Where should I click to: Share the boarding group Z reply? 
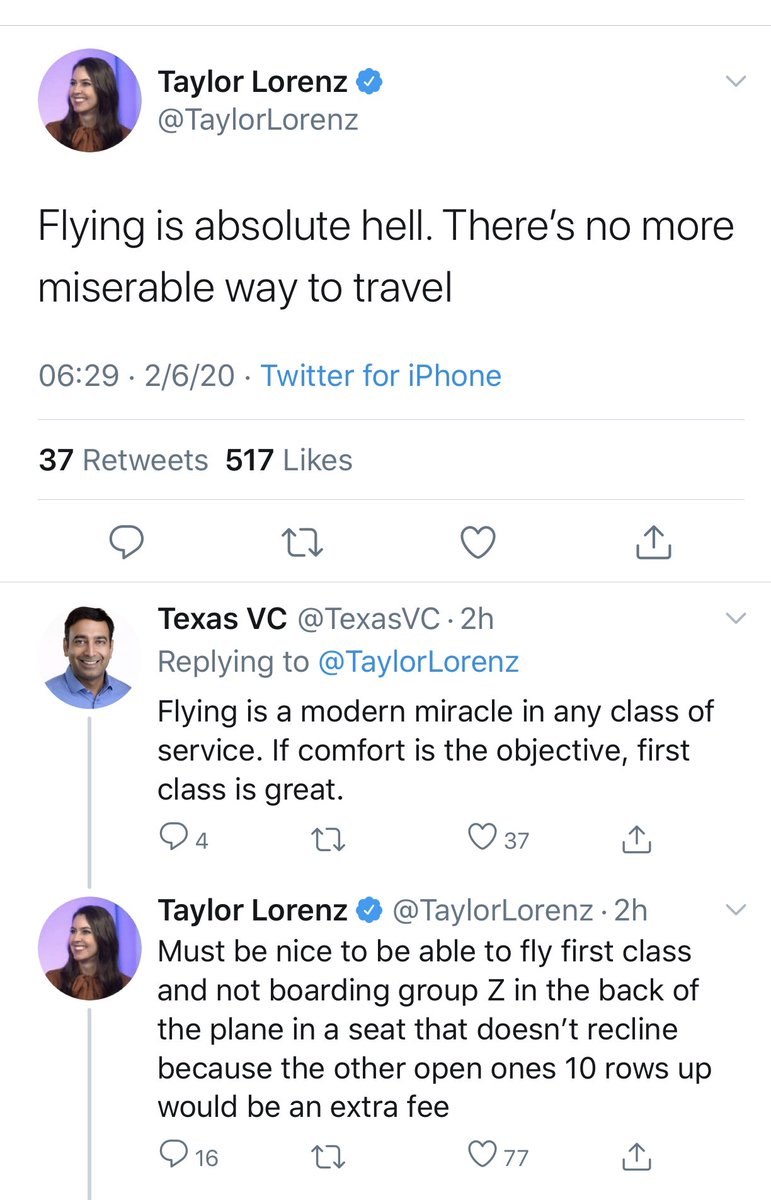click(636, 1157)
